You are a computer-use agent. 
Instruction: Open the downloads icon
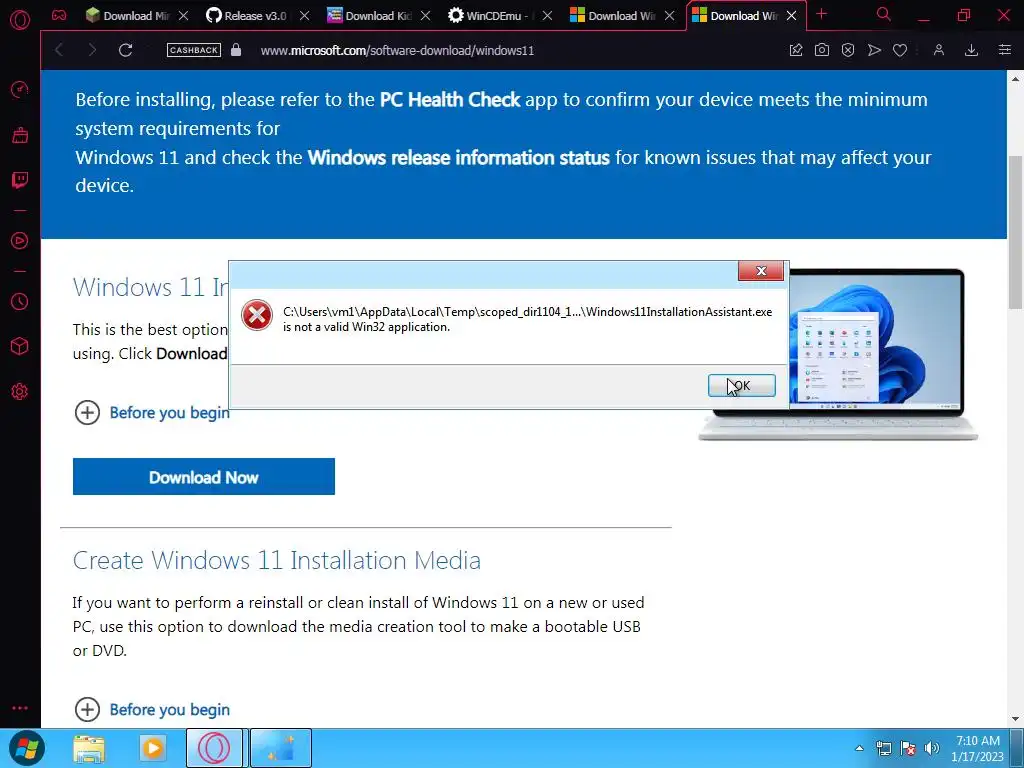[x=971, y=50]
